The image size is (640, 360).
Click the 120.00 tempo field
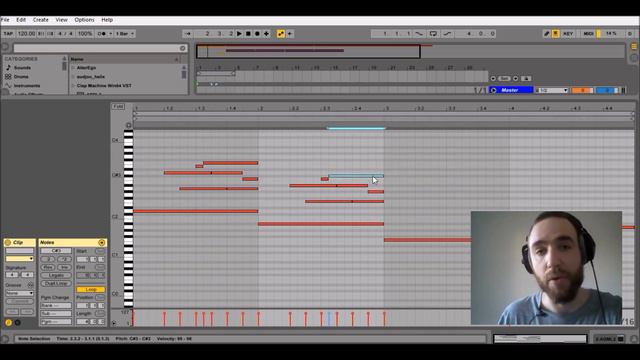click(x=26, y=34)
